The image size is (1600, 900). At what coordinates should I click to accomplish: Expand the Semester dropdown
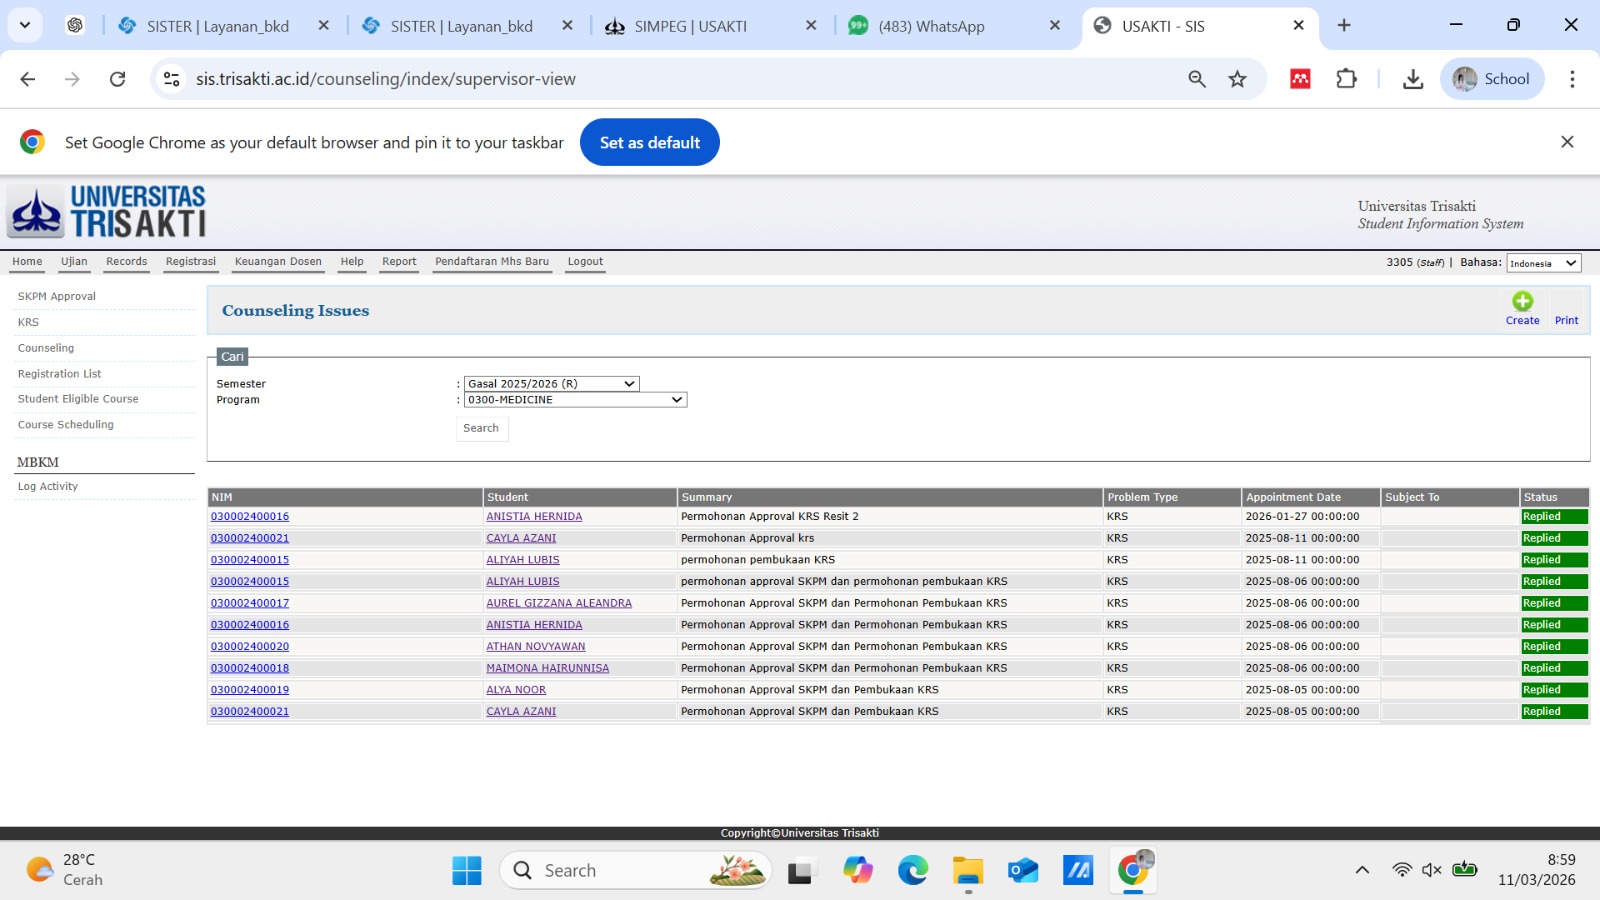(551, 384)
